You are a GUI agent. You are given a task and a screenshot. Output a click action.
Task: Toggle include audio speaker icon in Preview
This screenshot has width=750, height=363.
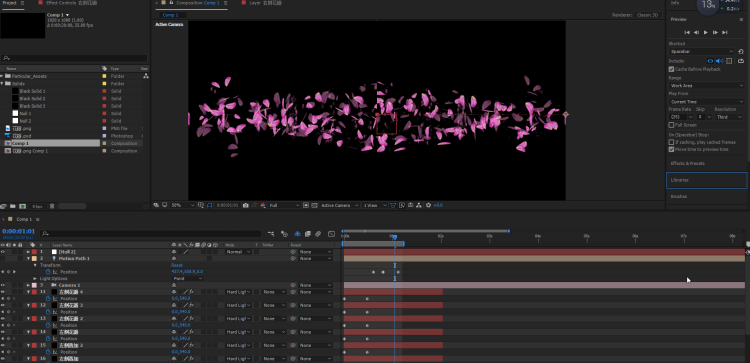[719, 61]
